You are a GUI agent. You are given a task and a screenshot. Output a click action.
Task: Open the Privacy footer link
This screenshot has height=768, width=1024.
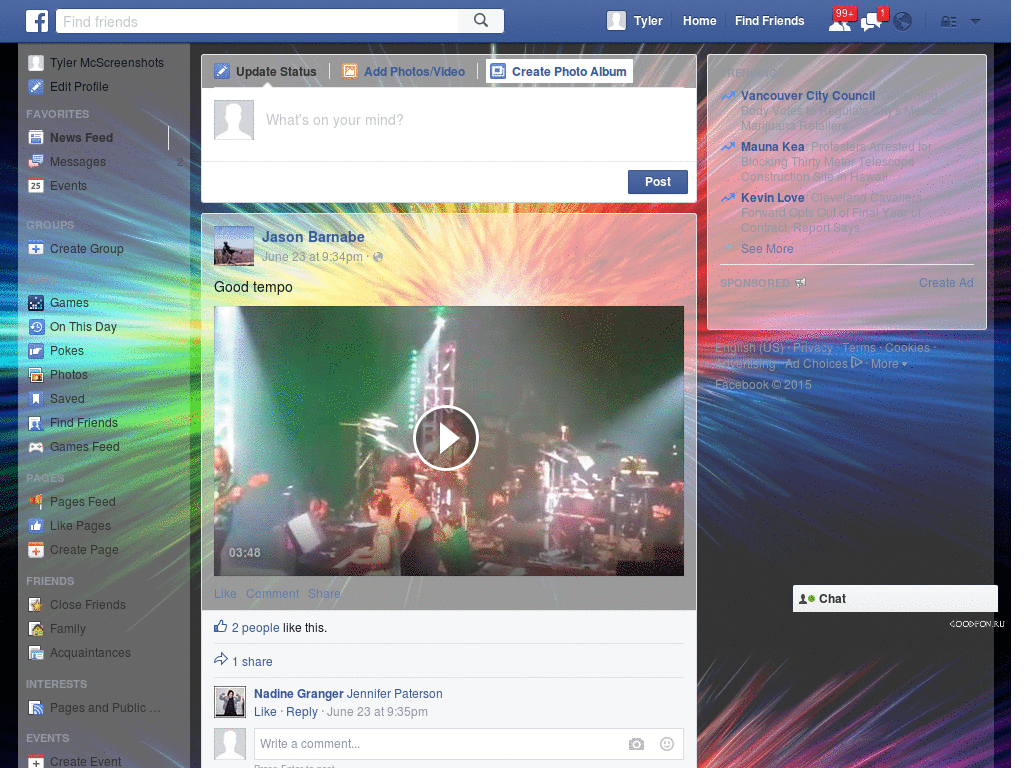click(x=813, y=348)
